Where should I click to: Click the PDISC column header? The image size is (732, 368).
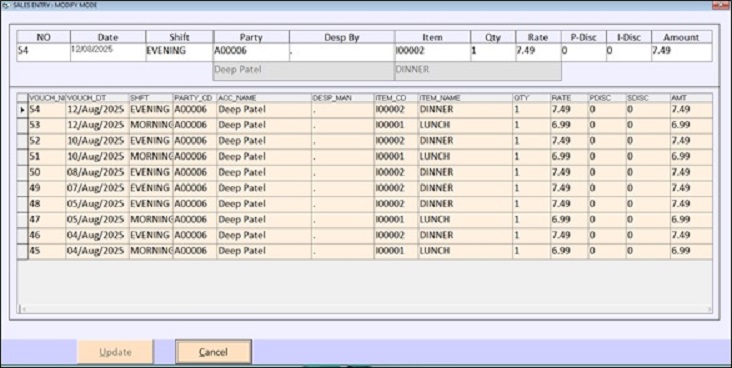point(606,98)
